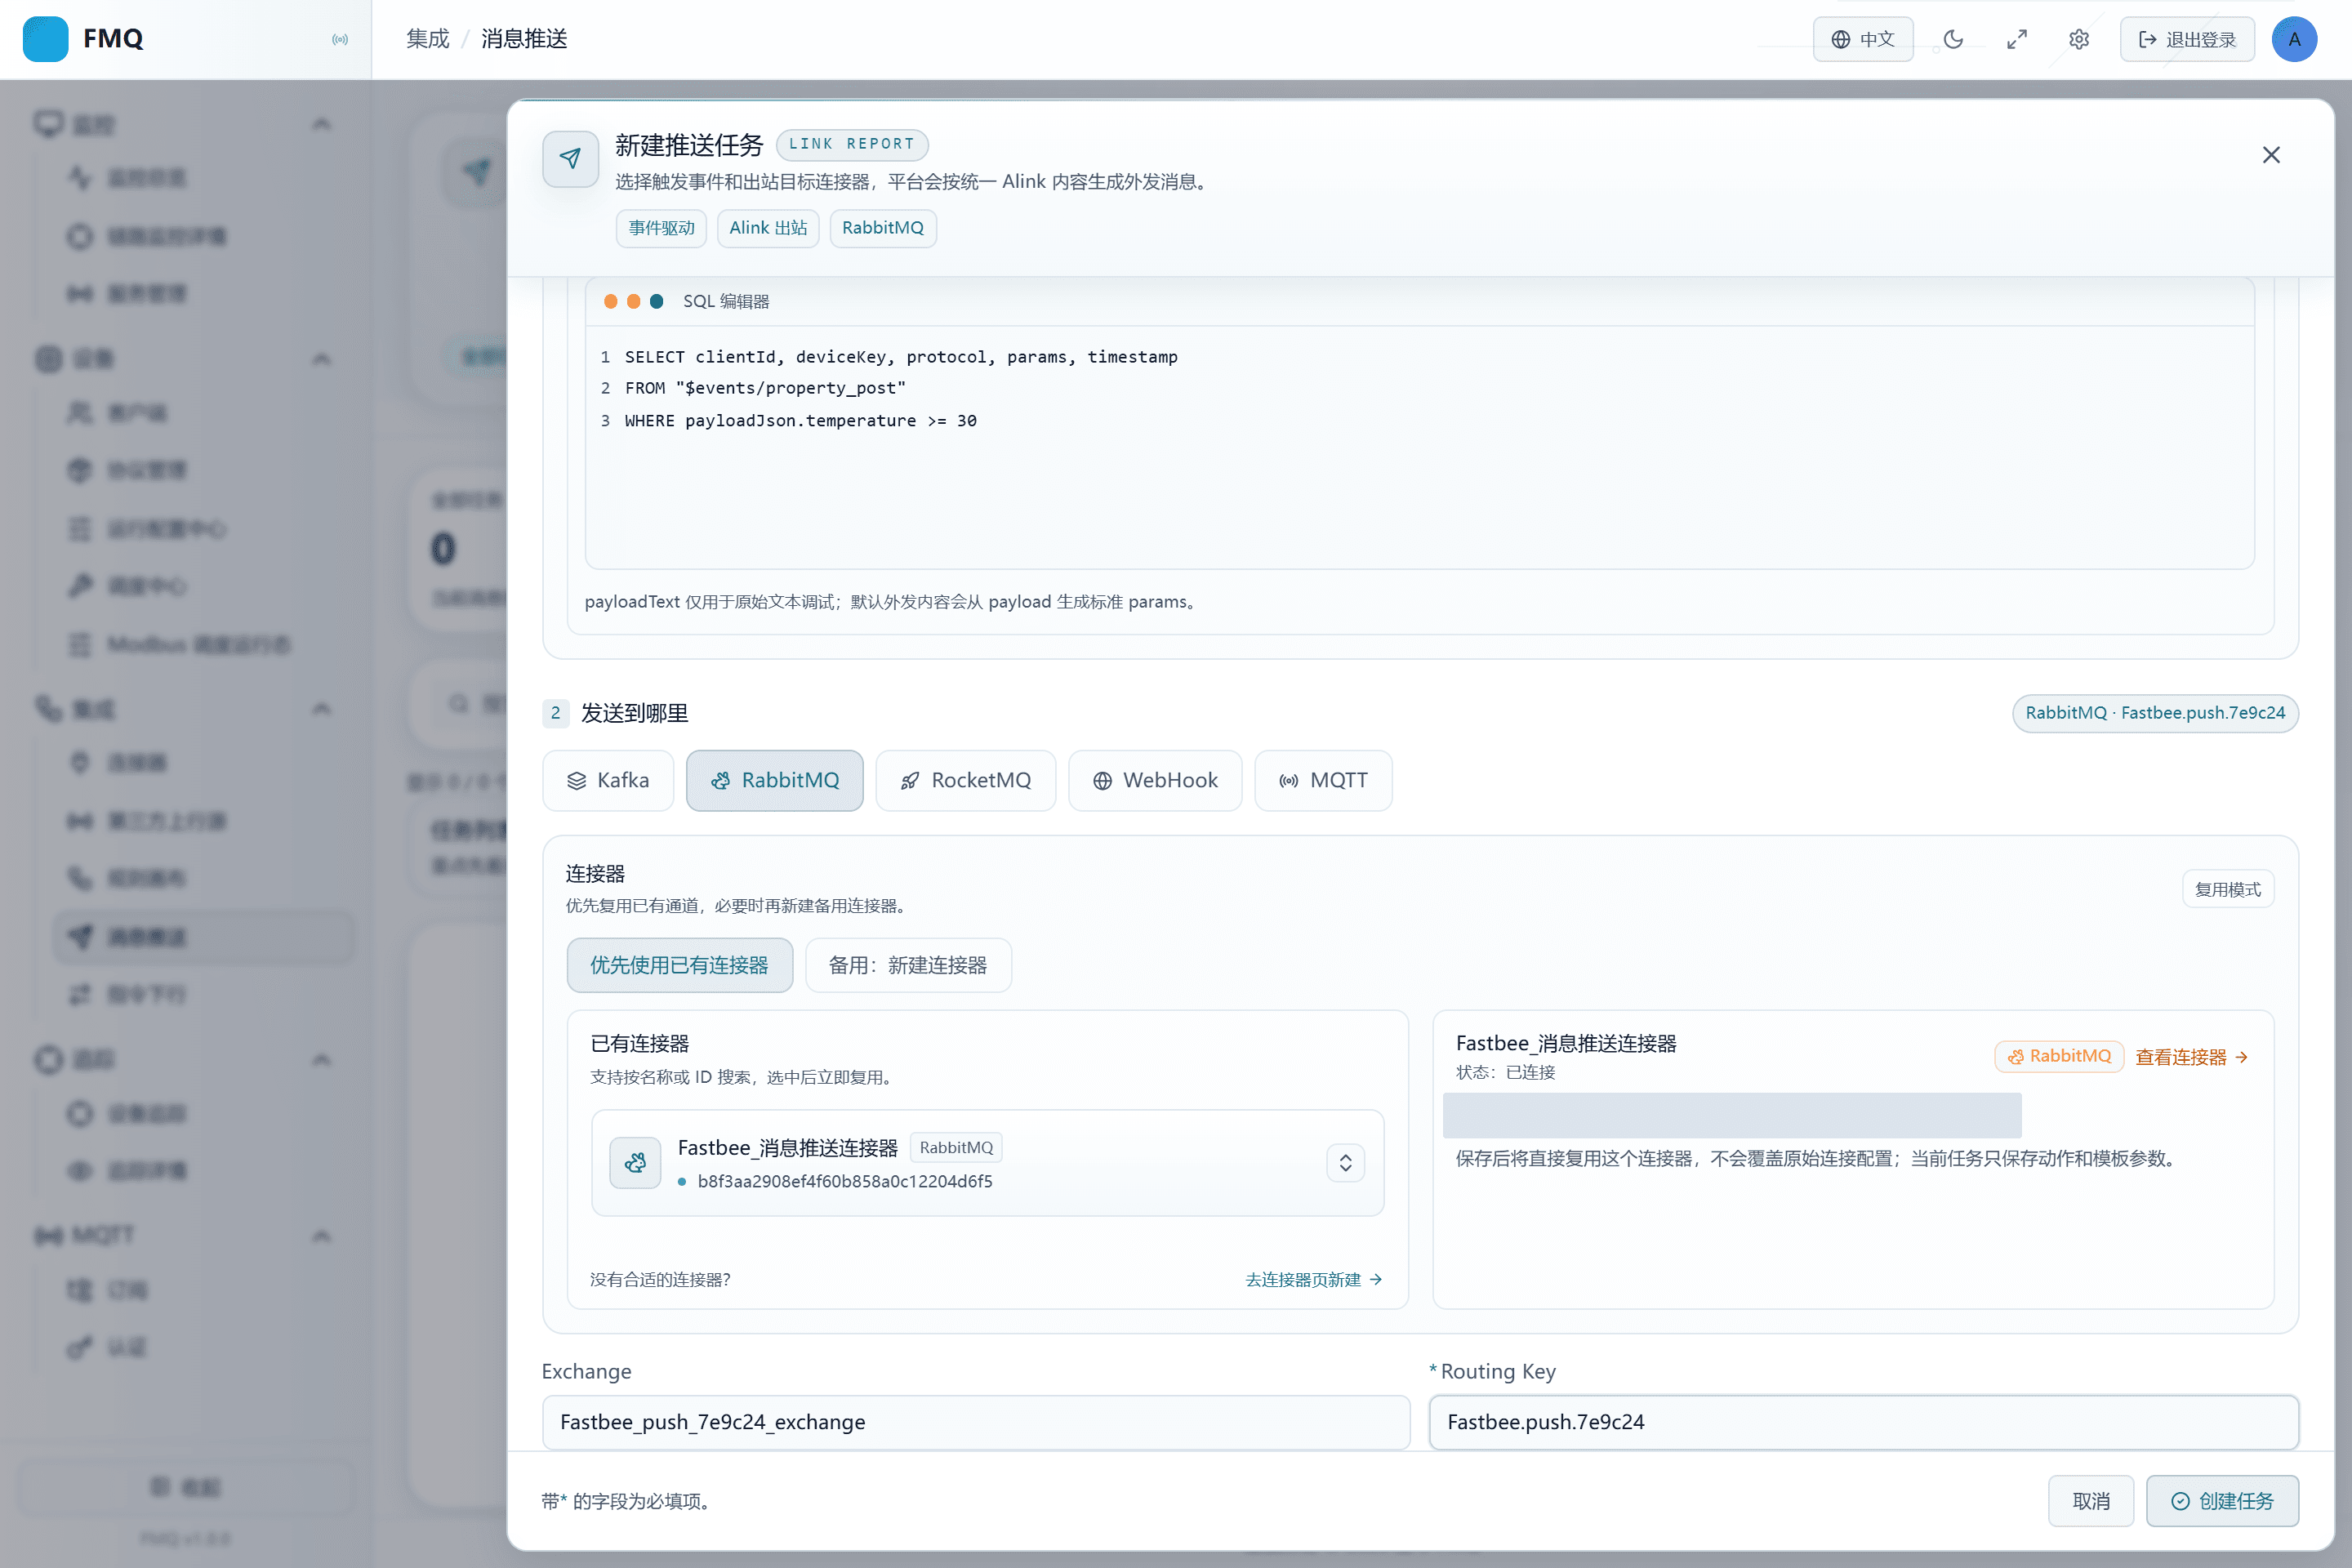Open settings gear icon in header
The image size is (2352, 1568).
[2079, 39]
